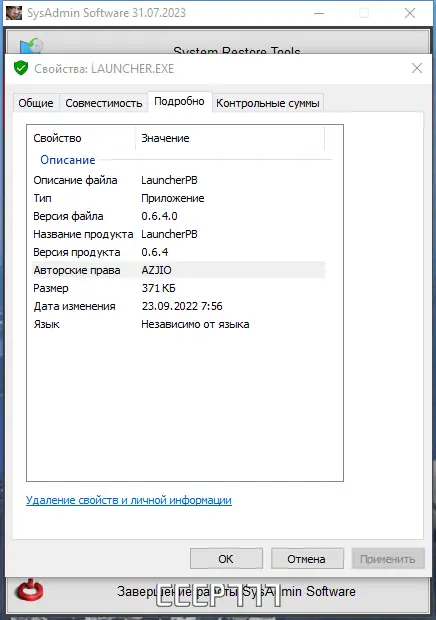Image resolution: width=436 pixels, height=620 pixels.
Task: Close the LAUNCHER.EXE properties dialog
Action: pos(417,68)
